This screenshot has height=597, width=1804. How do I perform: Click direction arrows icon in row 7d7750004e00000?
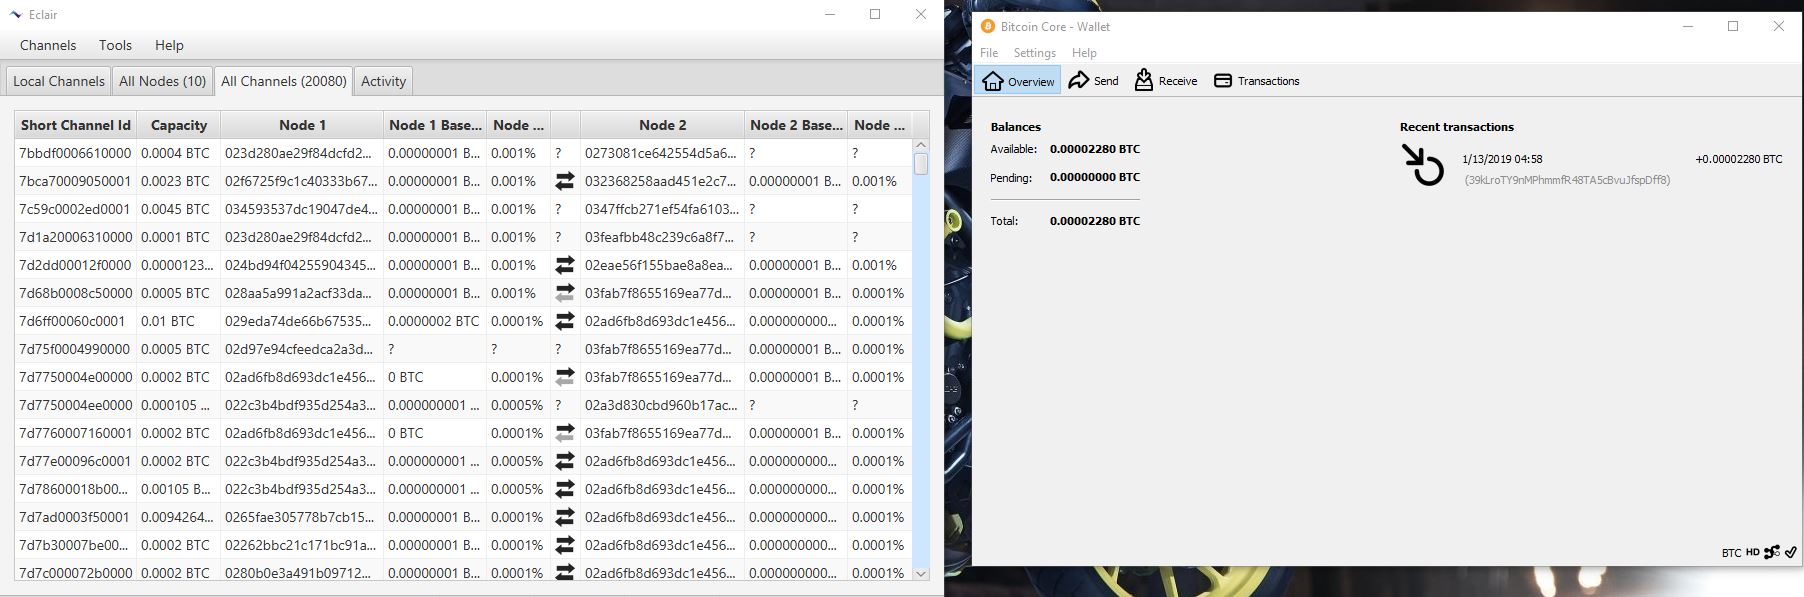pyautogui.click(x=565, y=377)
